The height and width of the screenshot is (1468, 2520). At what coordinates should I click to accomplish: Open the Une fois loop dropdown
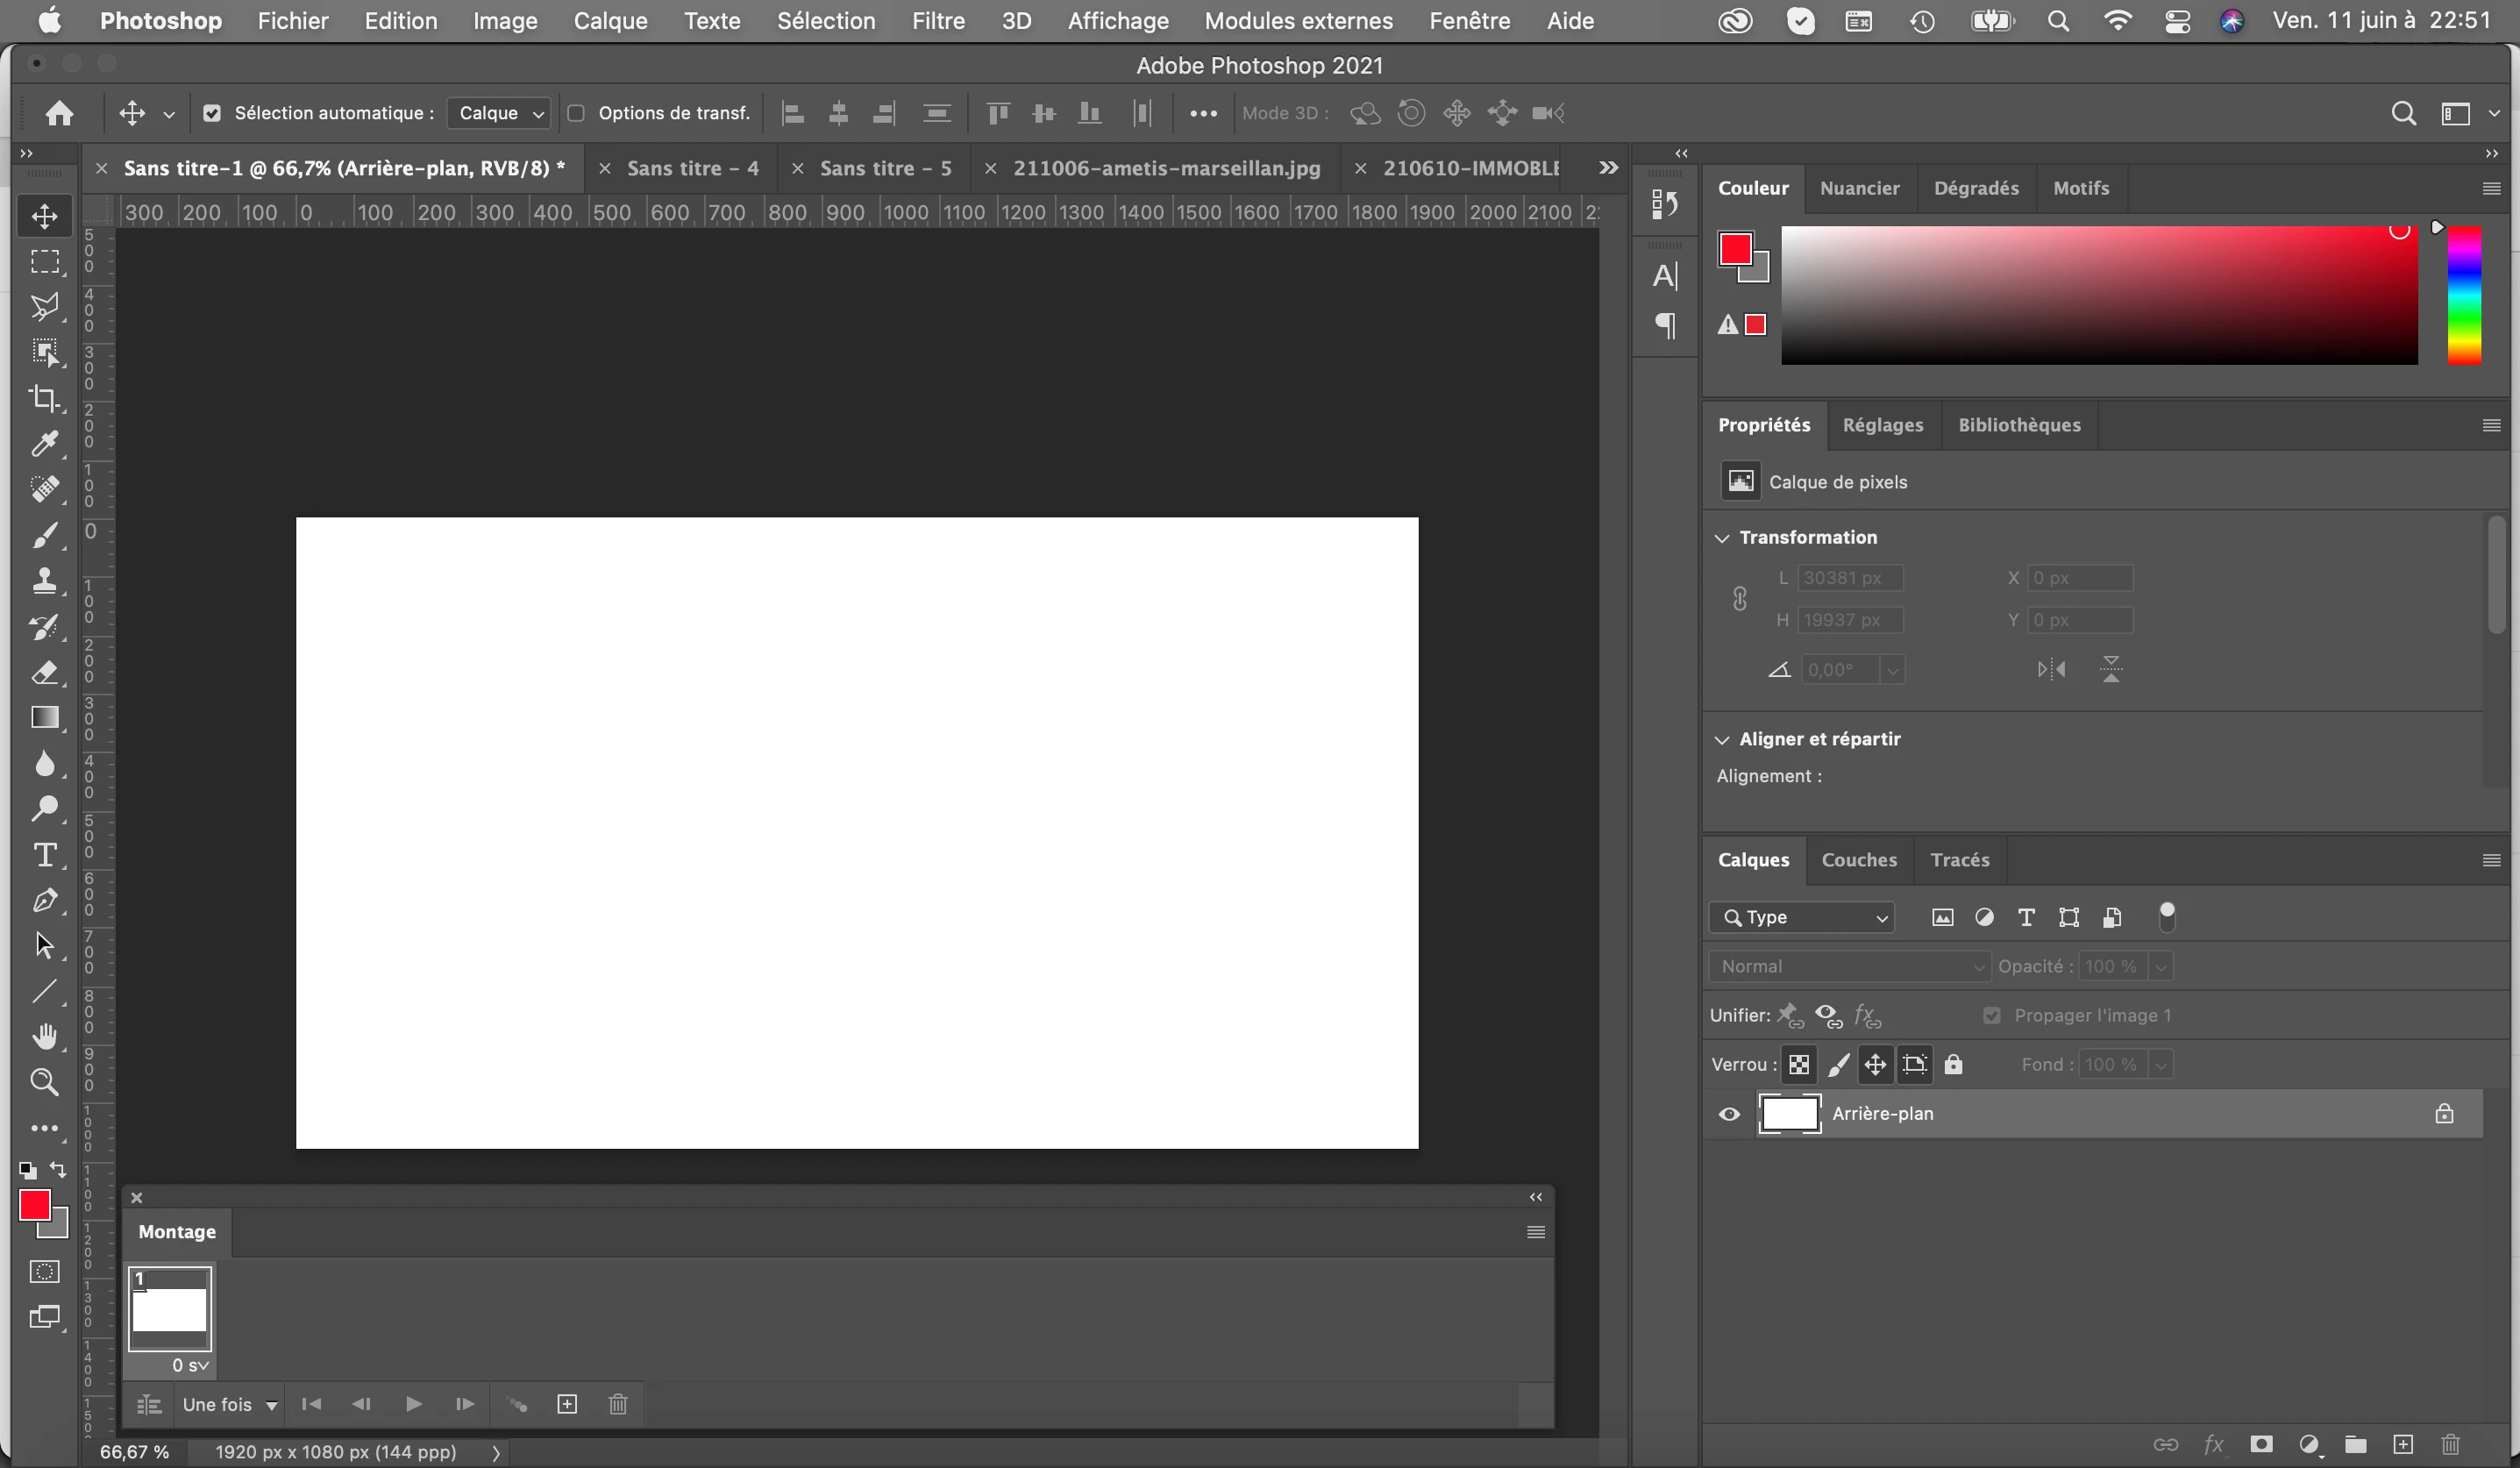pos(229,1405)
